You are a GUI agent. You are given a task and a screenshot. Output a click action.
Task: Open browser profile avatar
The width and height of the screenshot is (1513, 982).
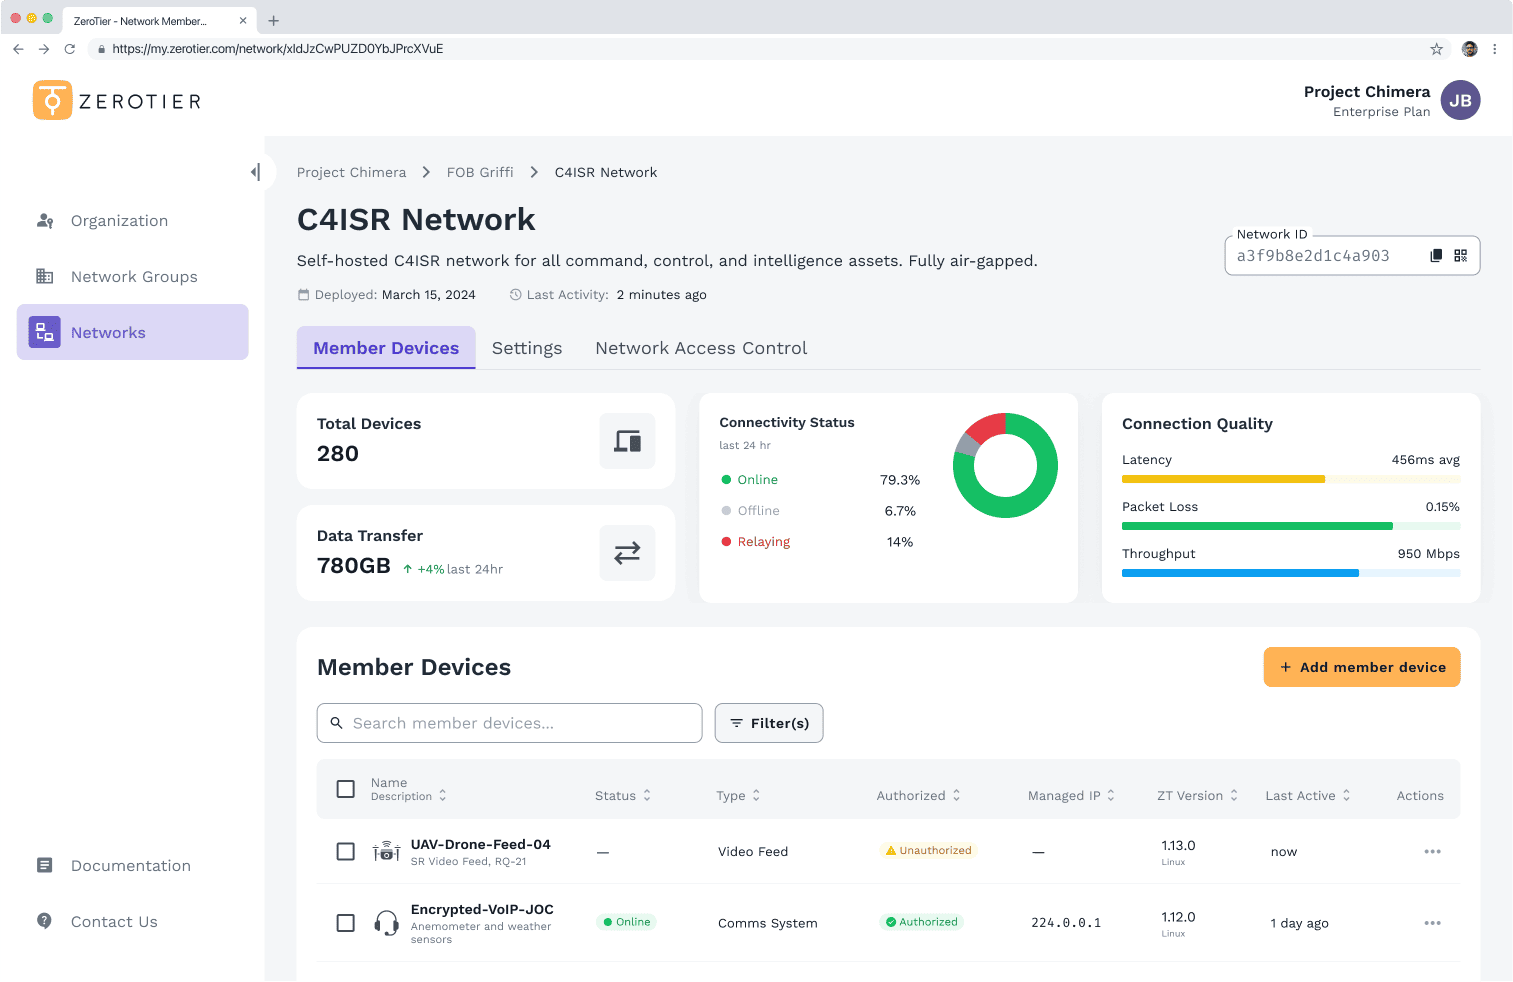tap(1469, 49)
